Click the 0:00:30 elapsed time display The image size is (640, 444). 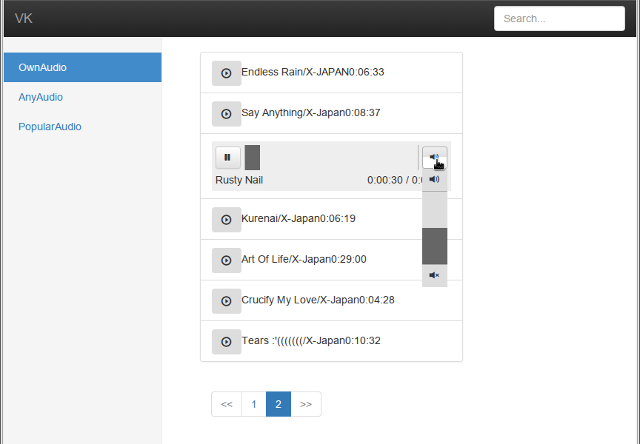[x=385, y=180]
